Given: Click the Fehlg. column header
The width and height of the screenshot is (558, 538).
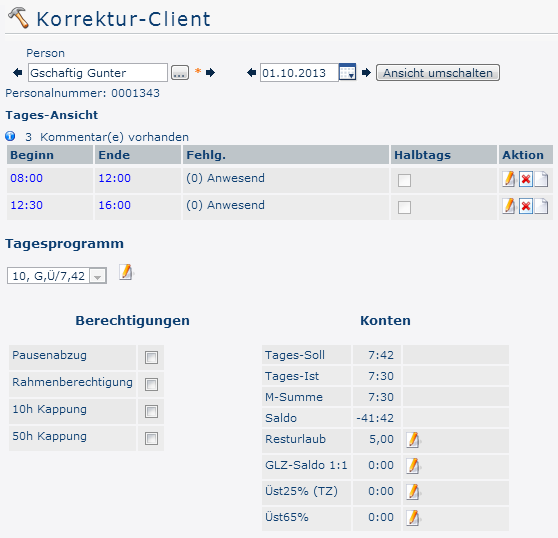Looking at the screenshot, I should click(286, 155).
